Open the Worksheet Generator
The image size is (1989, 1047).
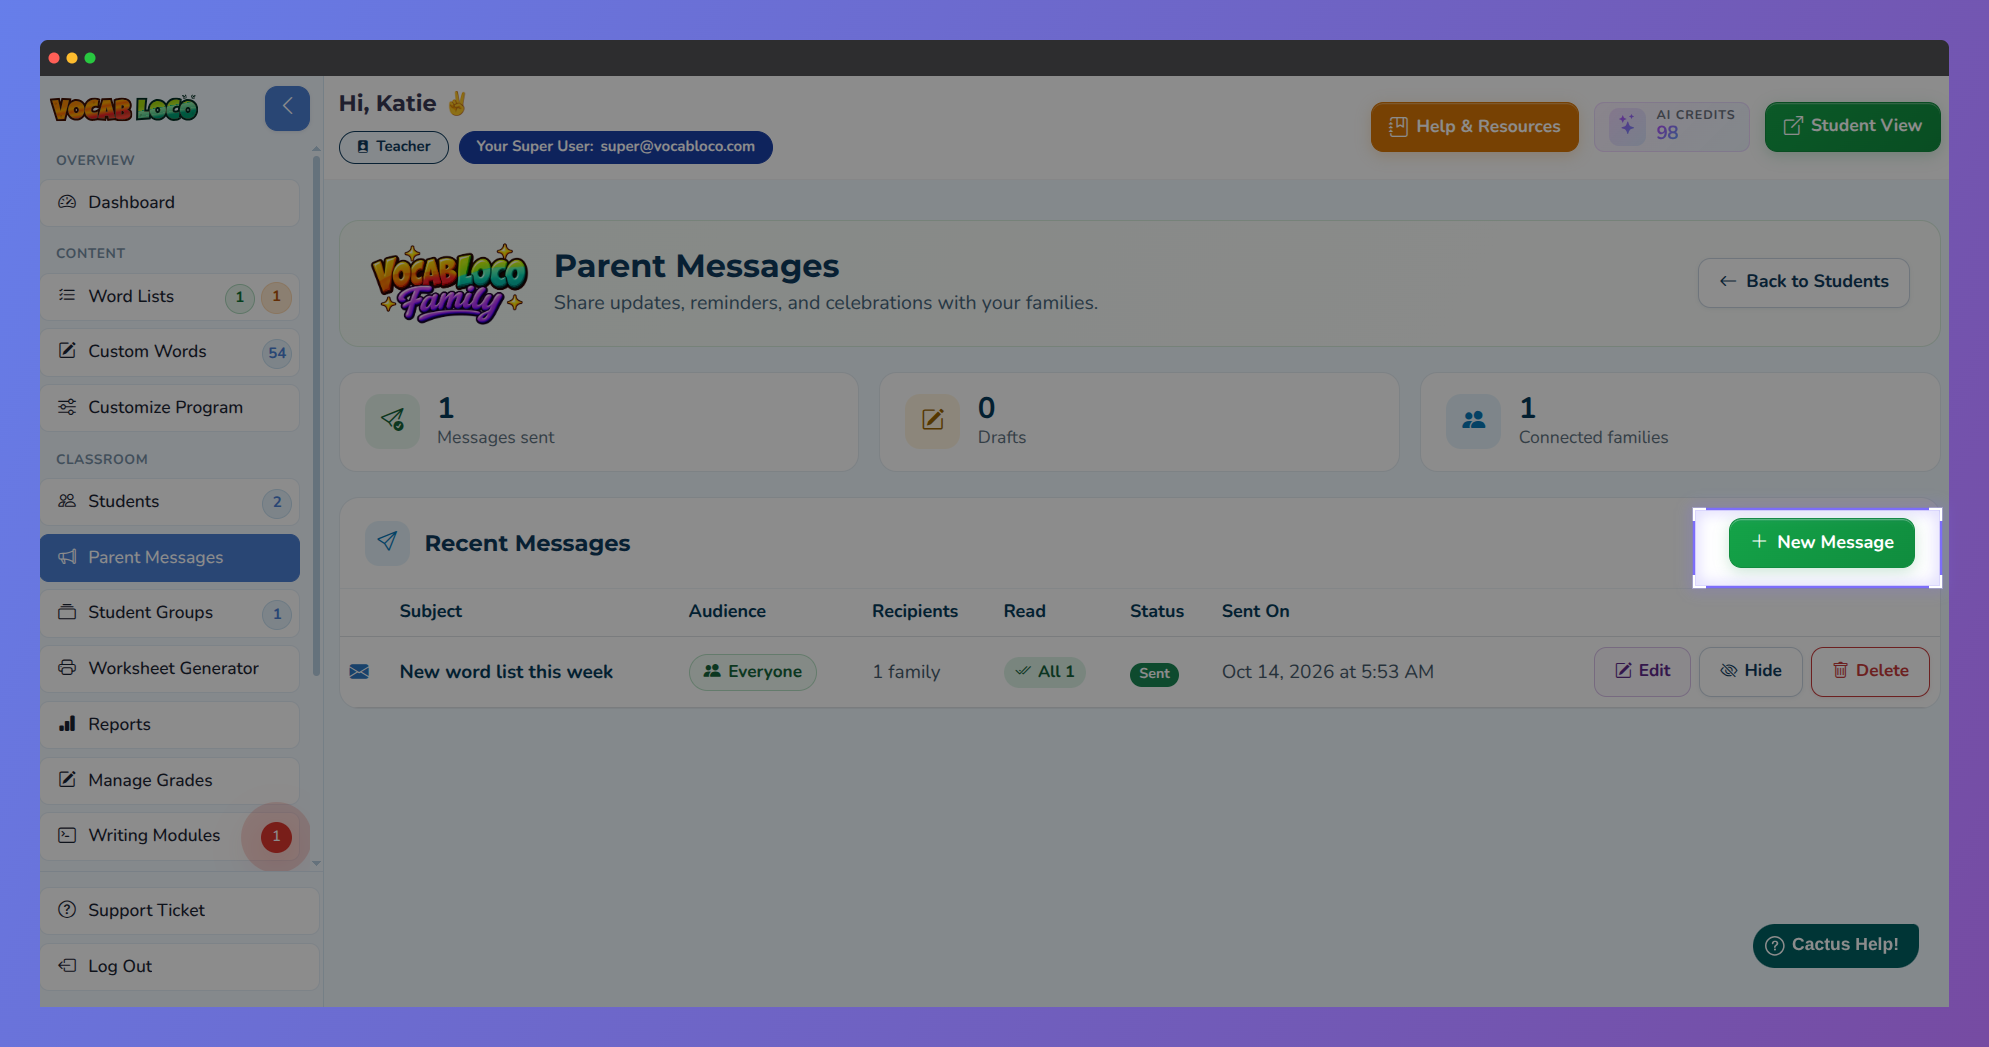170,669
